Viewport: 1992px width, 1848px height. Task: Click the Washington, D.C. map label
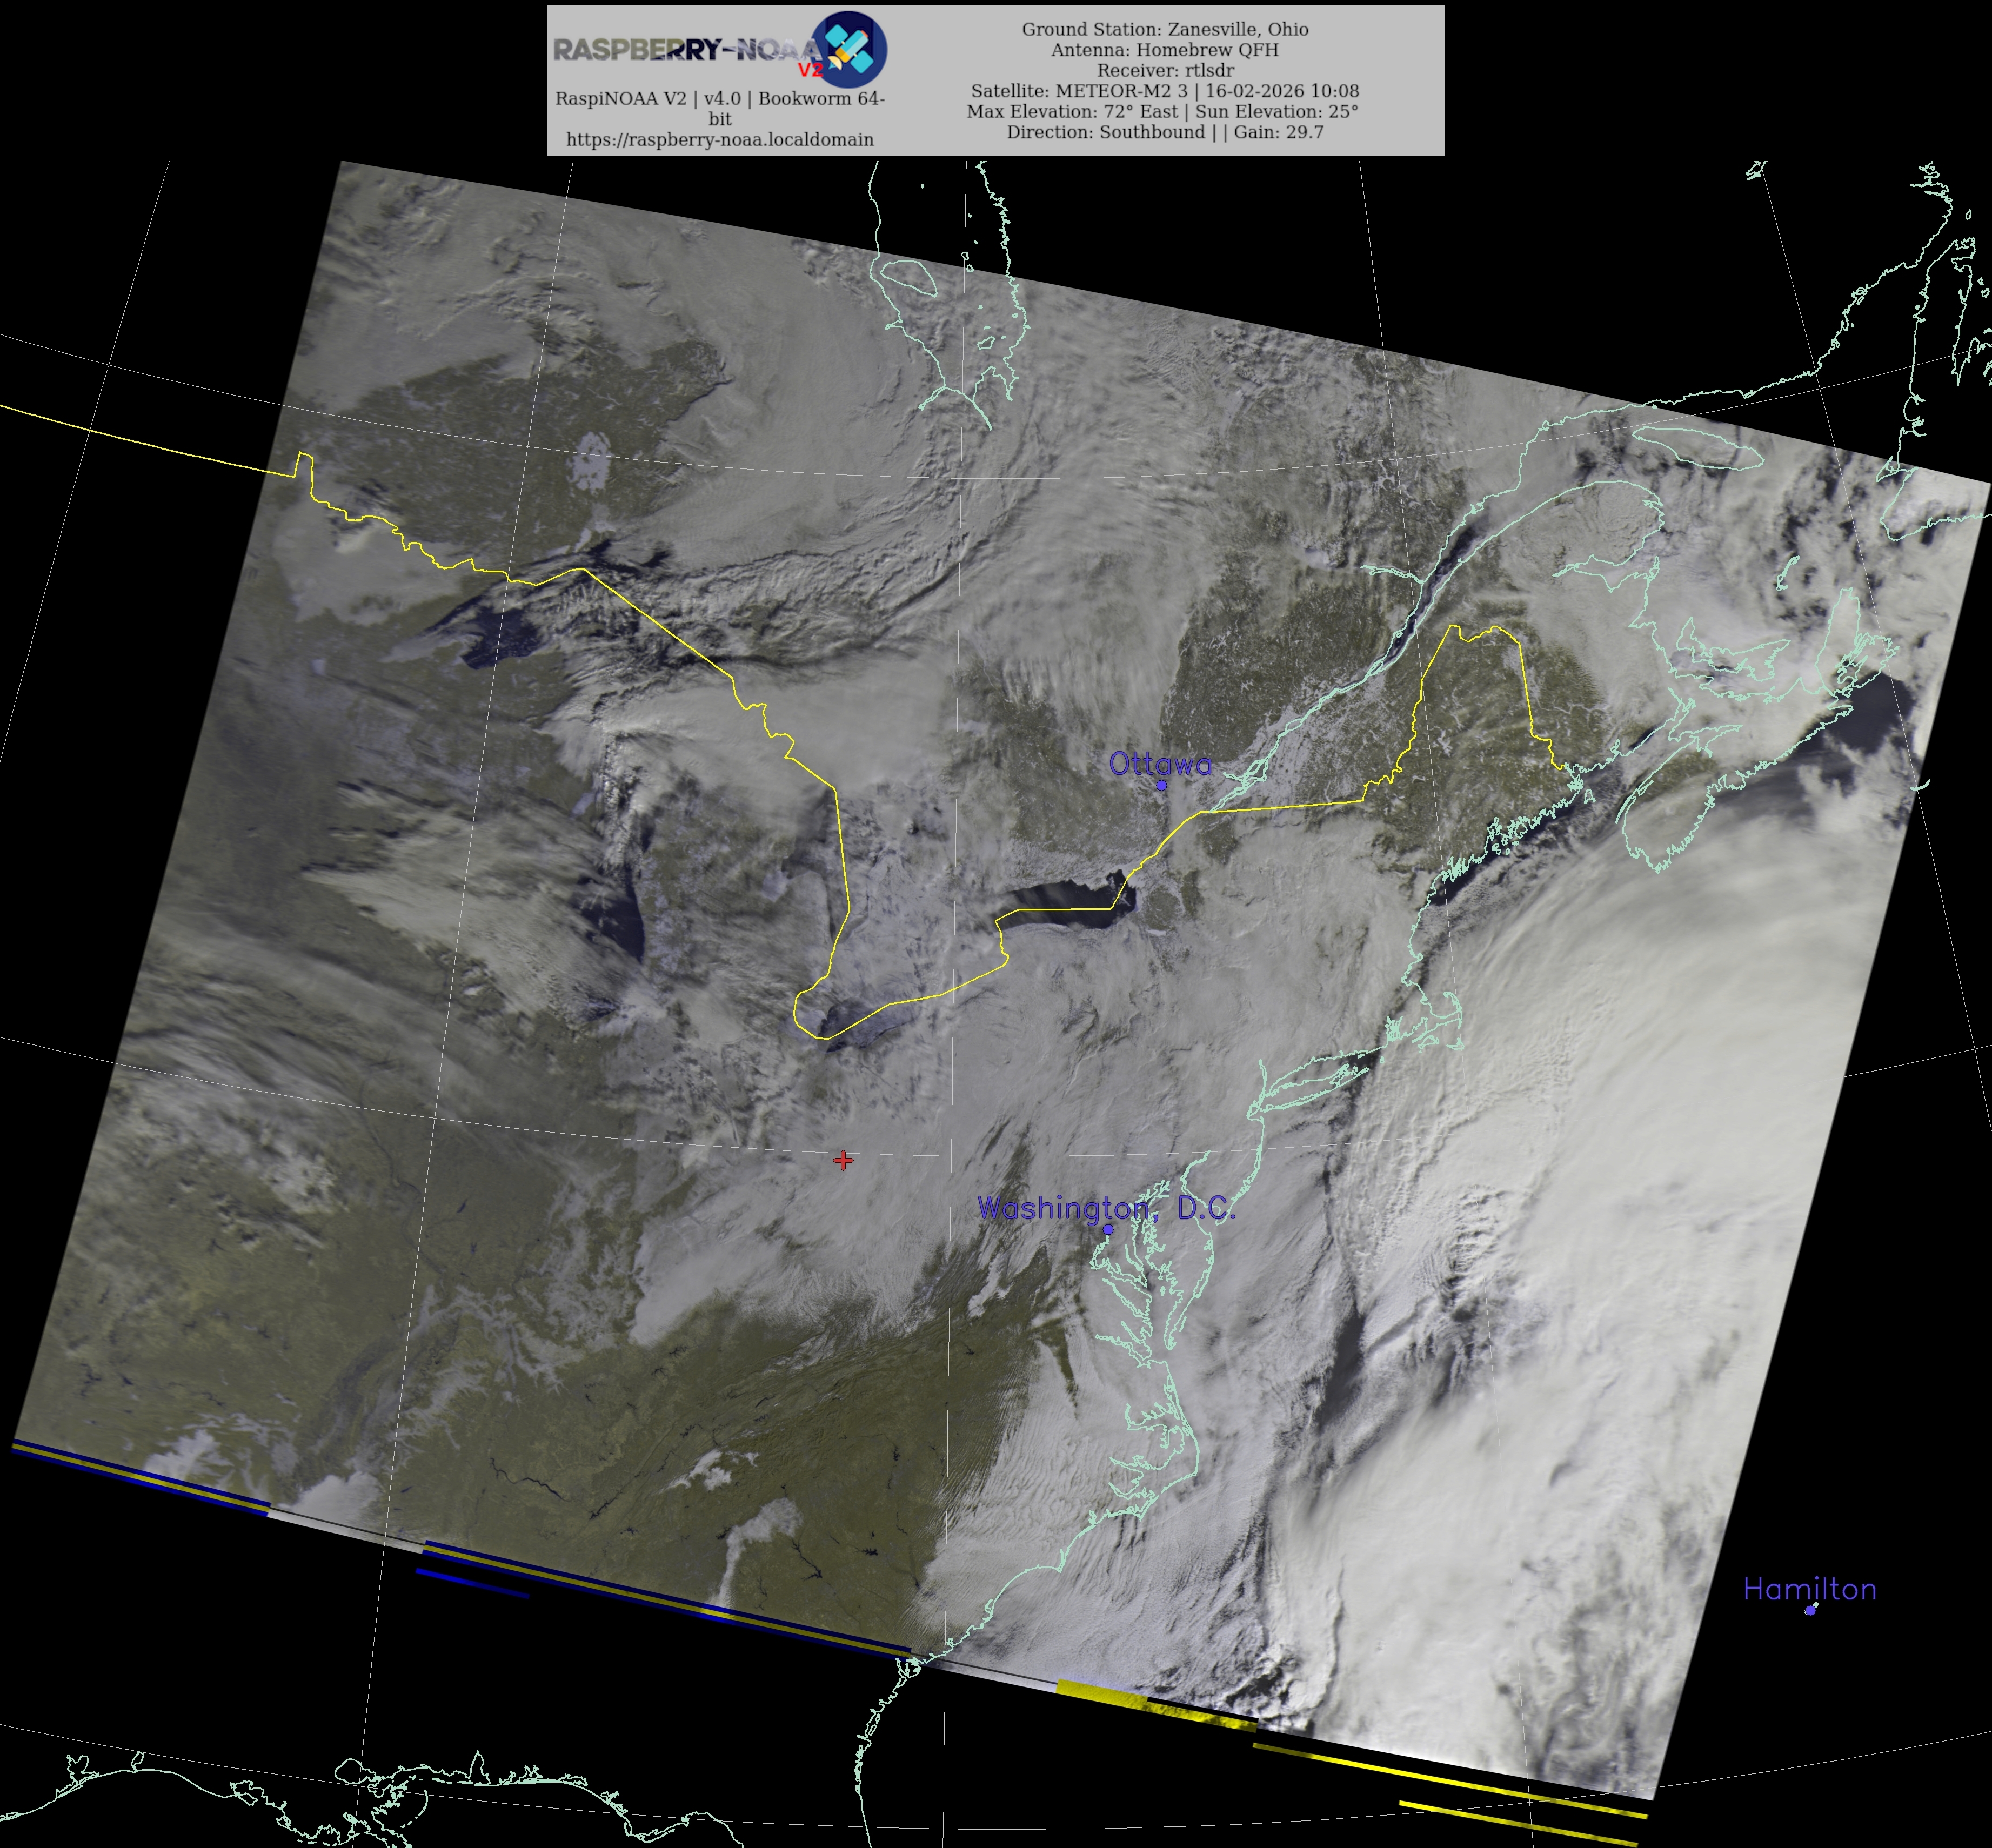point(1106,1208)
